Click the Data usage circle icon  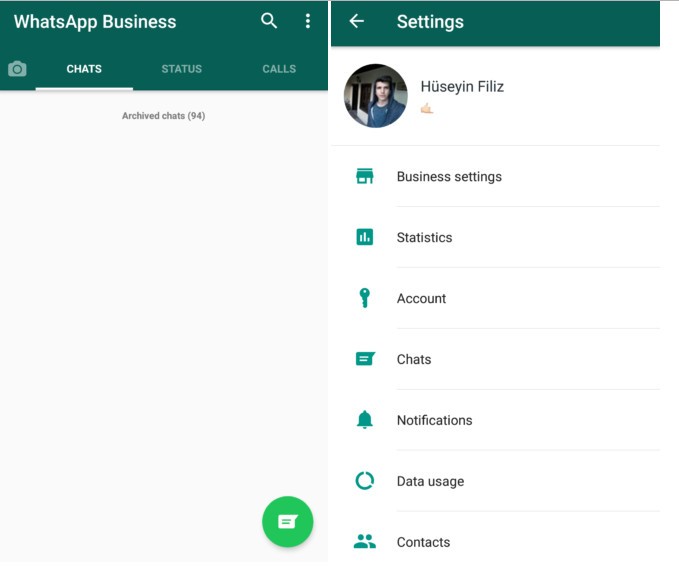pos(365,481)
